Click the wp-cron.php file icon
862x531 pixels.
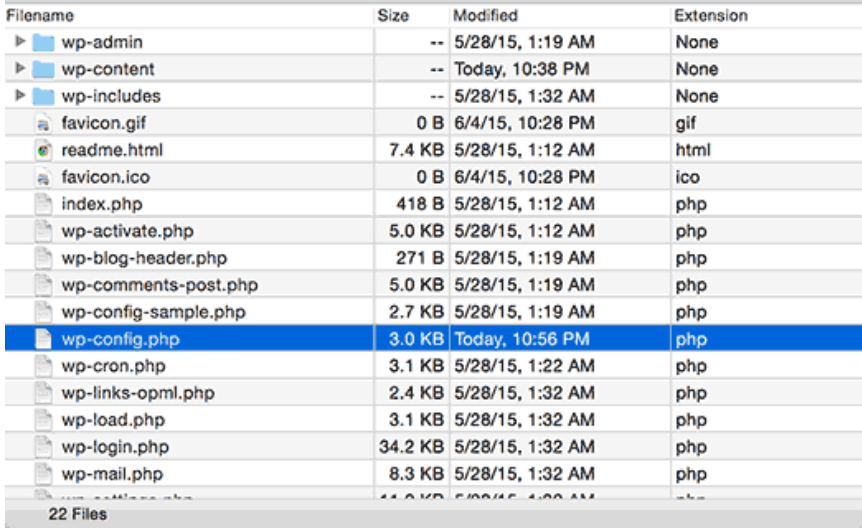point(43,366)
